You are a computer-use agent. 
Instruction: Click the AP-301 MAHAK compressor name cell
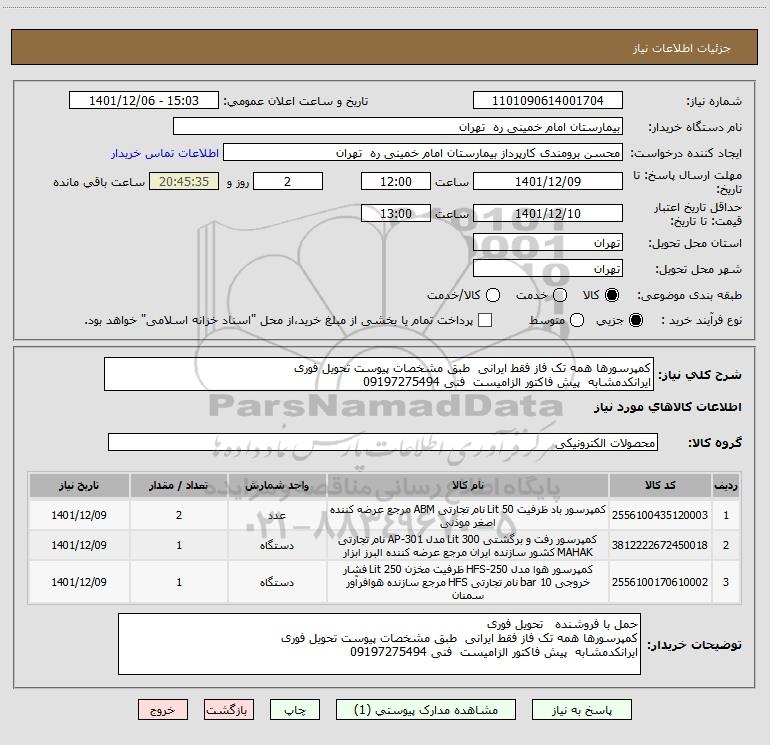tap(468, 546)
